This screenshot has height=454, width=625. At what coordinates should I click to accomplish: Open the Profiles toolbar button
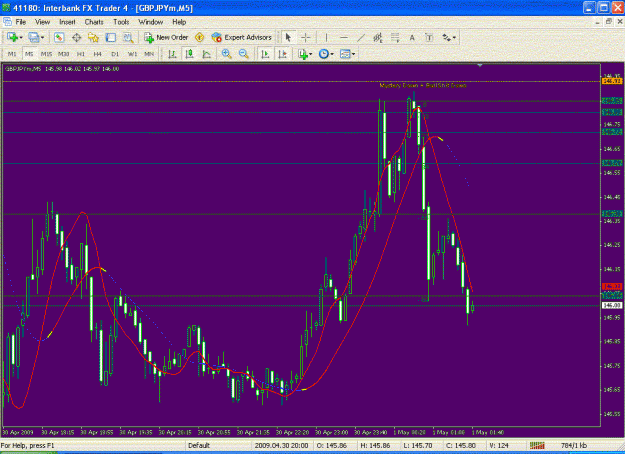35,37
